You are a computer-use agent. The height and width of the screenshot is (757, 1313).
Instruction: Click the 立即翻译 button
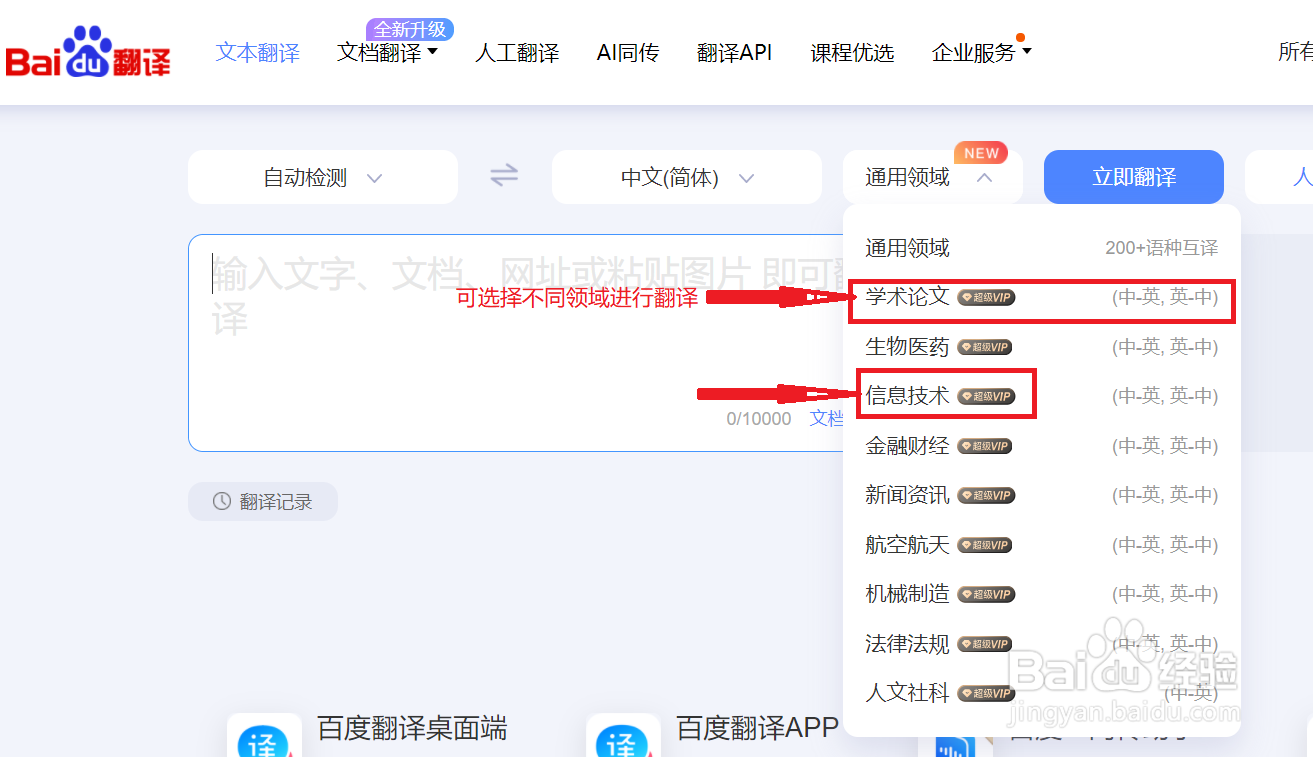click(1134, 177)
